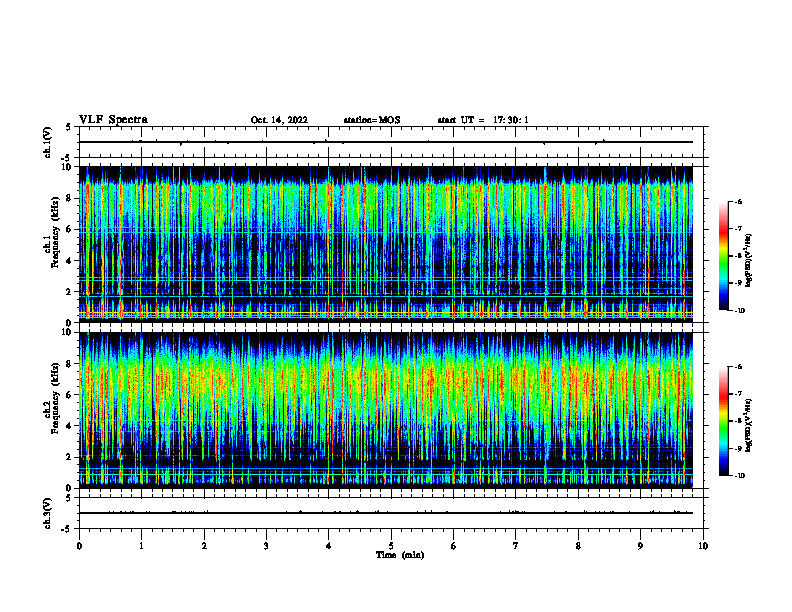Click the ch.2 colorbar bottom value "-10"
Image resolution: width=792 pixels, height=612 pixels.
pos(740,476)
